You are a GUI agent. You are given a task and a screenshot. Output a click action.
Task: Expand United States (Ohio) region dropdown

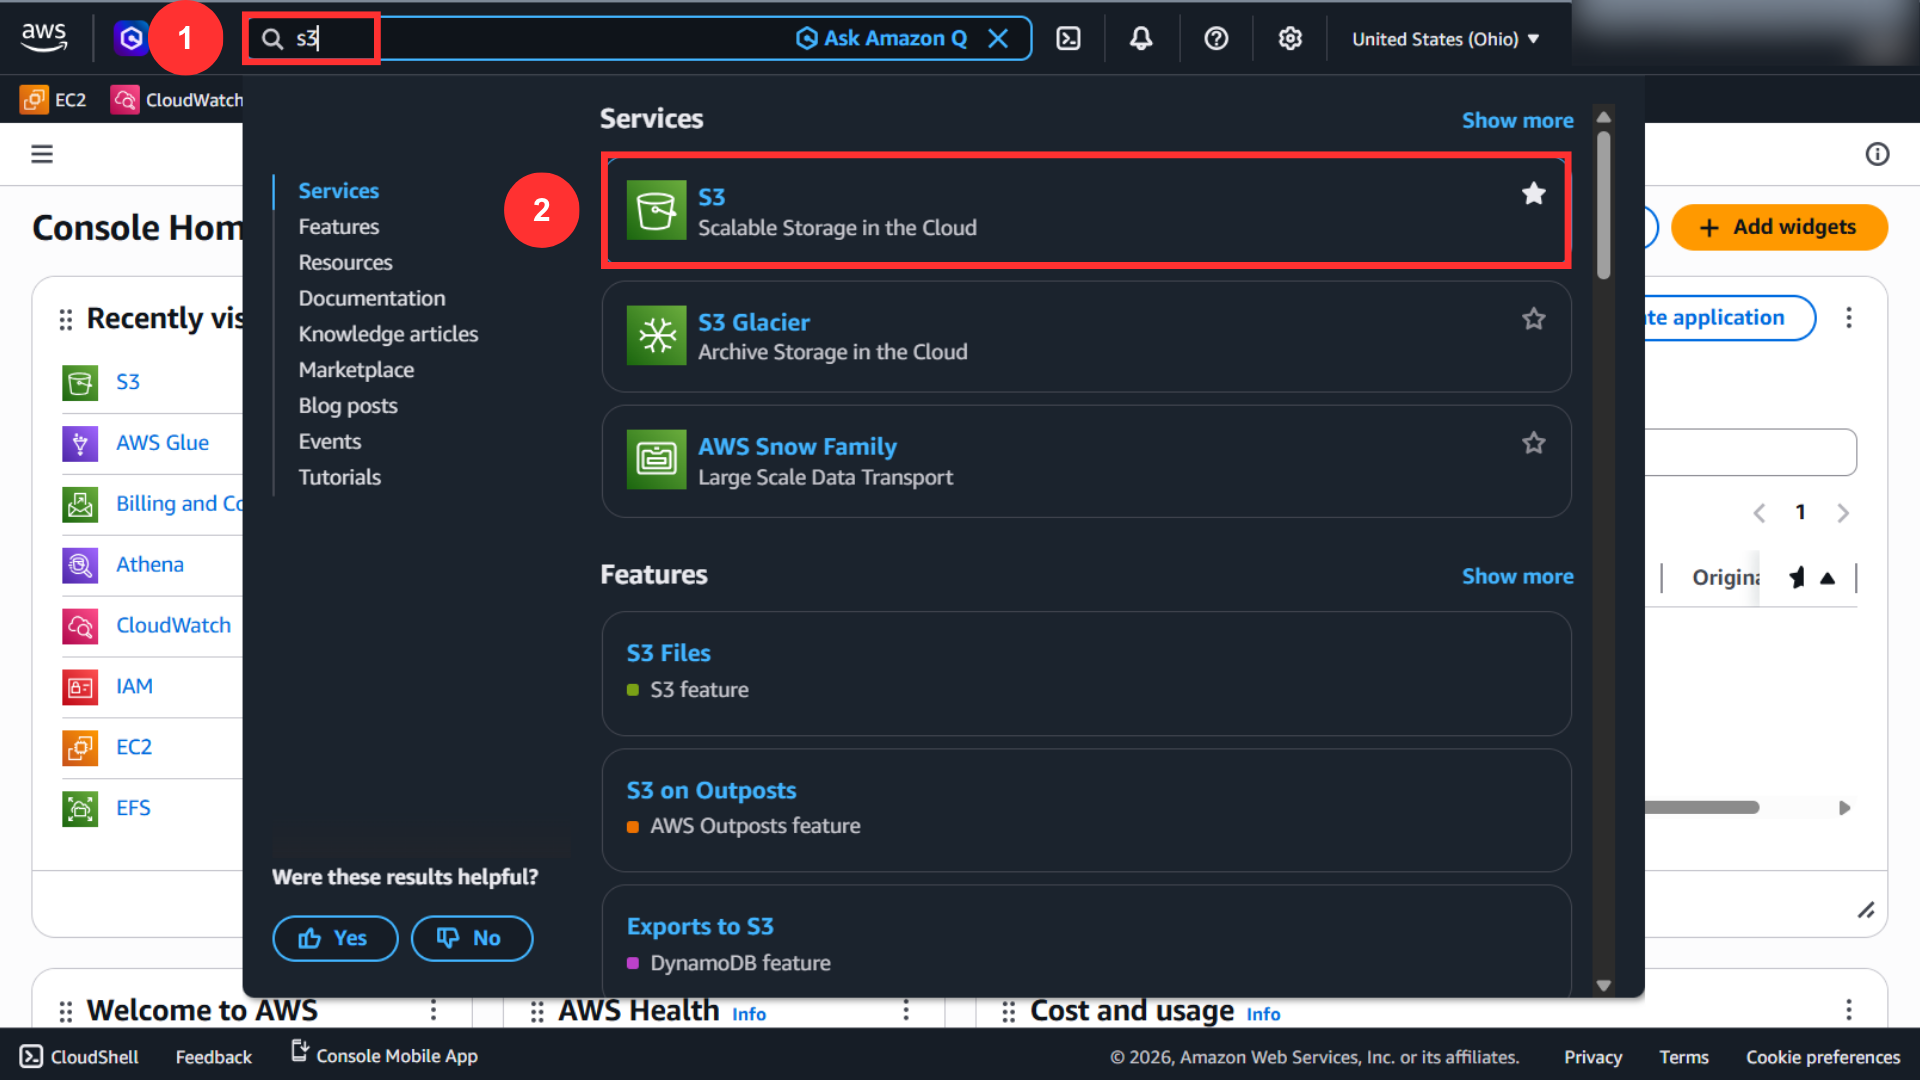(1445, 39)
